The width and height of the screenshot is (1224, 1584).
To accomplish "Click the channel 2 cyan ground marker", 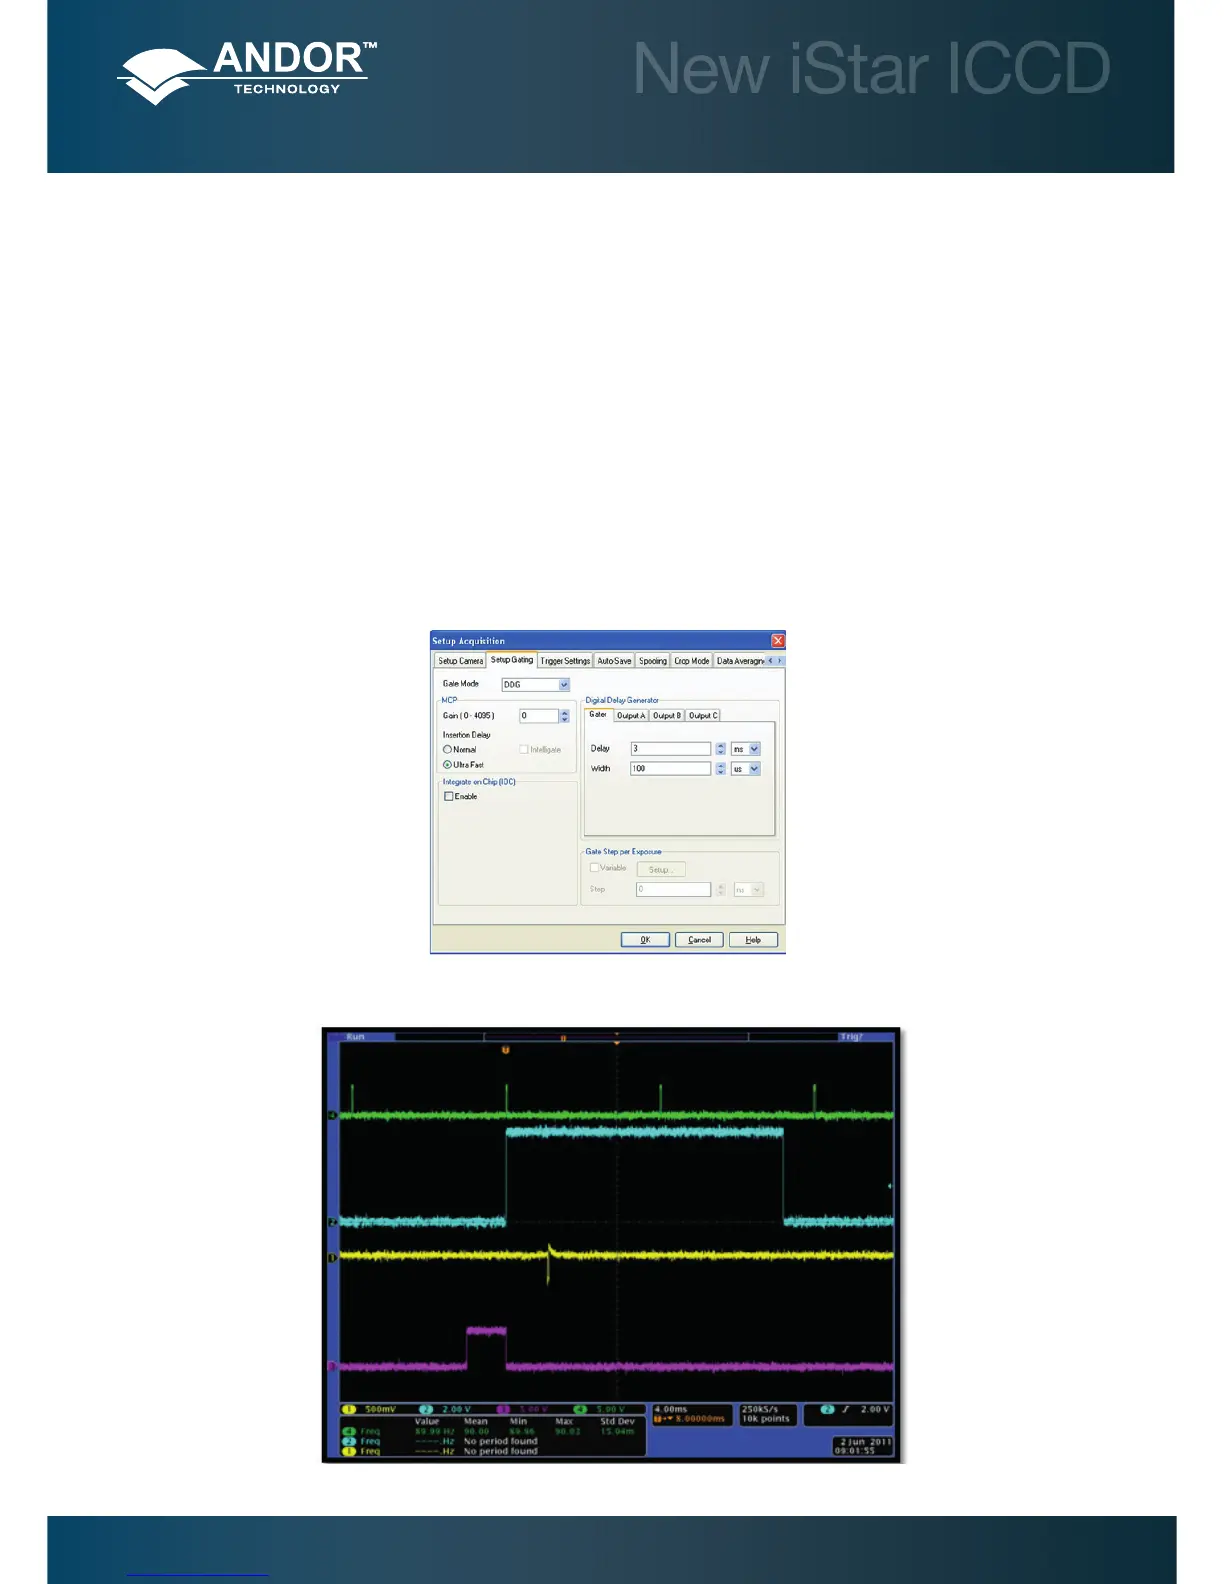I will point(333,1222).
